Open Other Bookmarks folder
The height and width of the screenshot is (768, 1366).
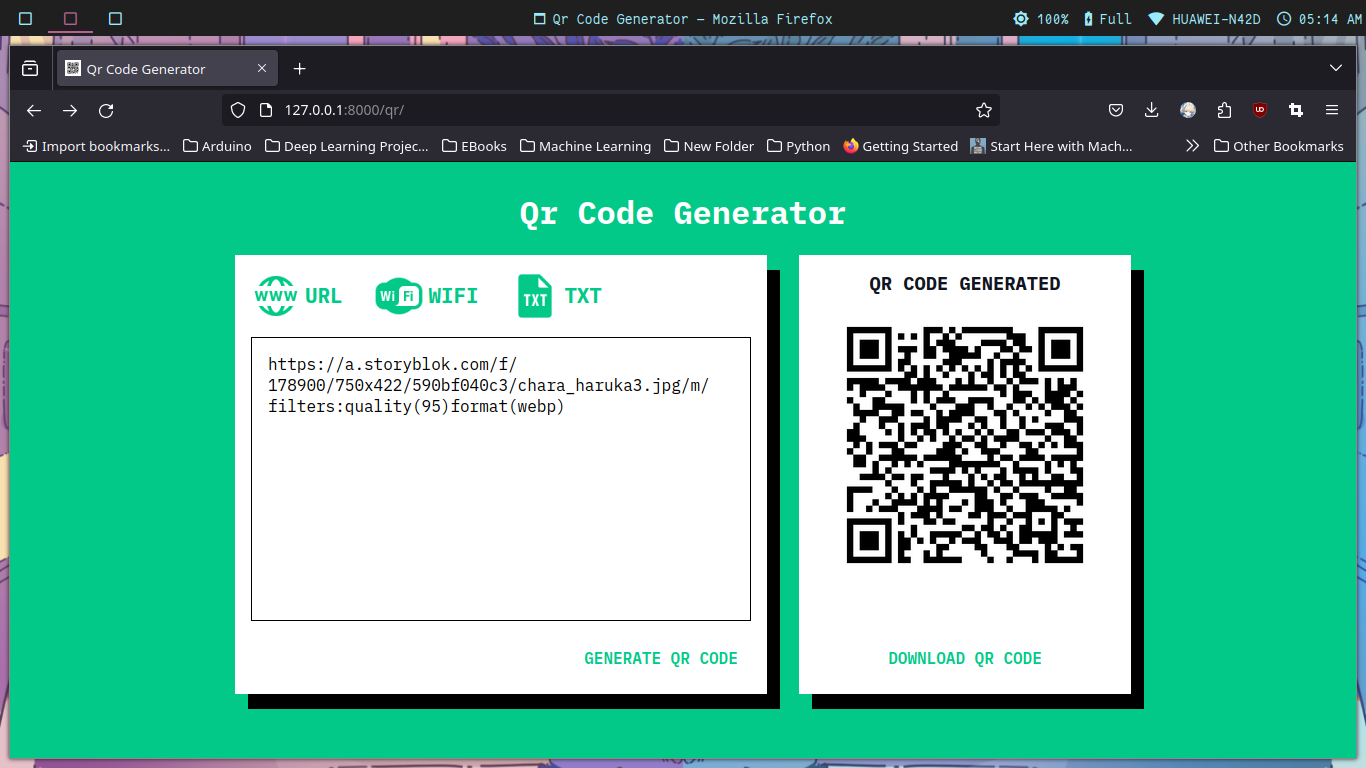click(1279, 146)
